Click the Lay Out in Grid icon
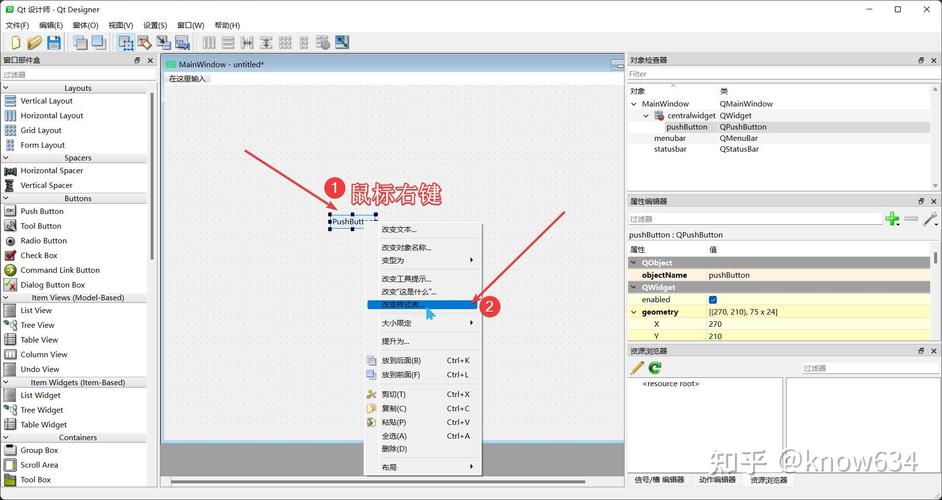This screenshot has width=942, height=500. coord(285,42)
